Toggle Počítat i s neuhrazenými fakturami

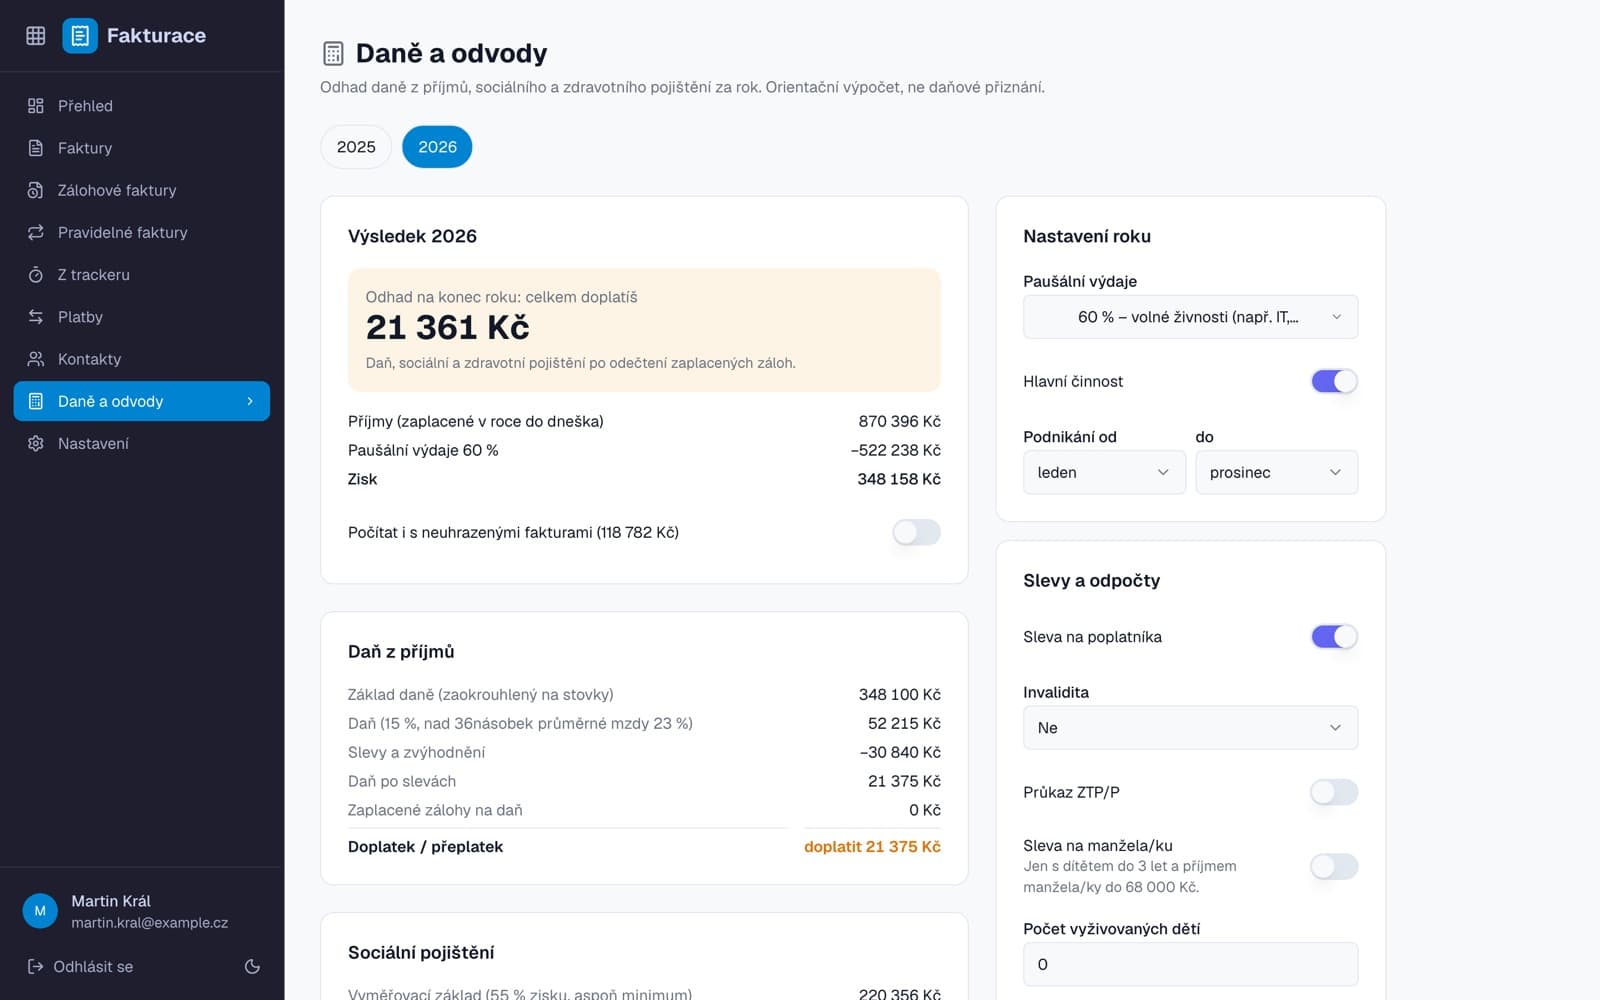[917, 532]
